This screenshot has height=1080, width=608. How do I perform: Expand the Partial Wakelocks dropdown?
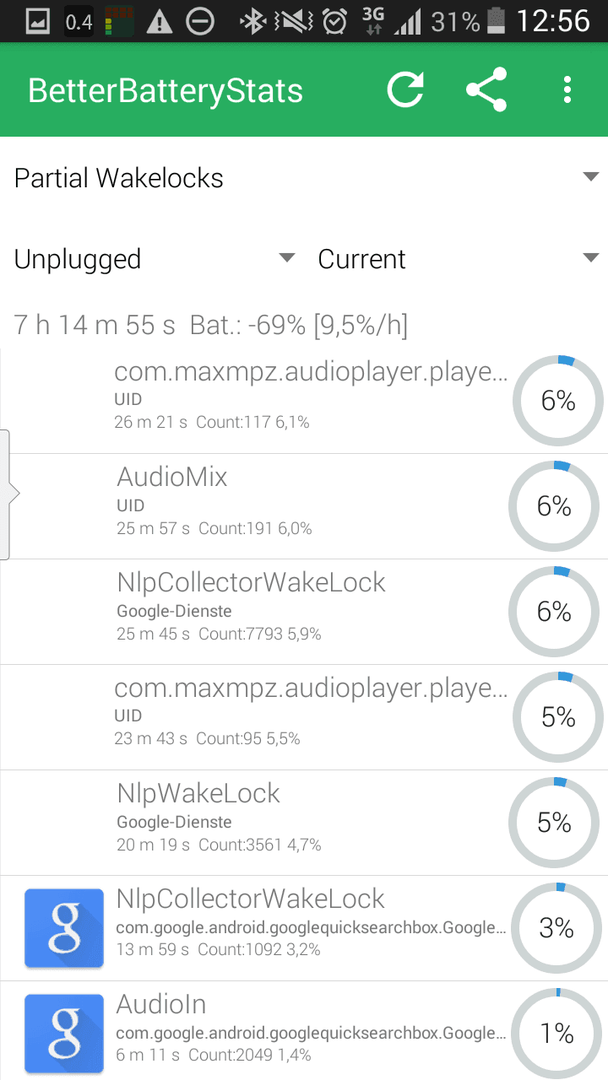304,178
